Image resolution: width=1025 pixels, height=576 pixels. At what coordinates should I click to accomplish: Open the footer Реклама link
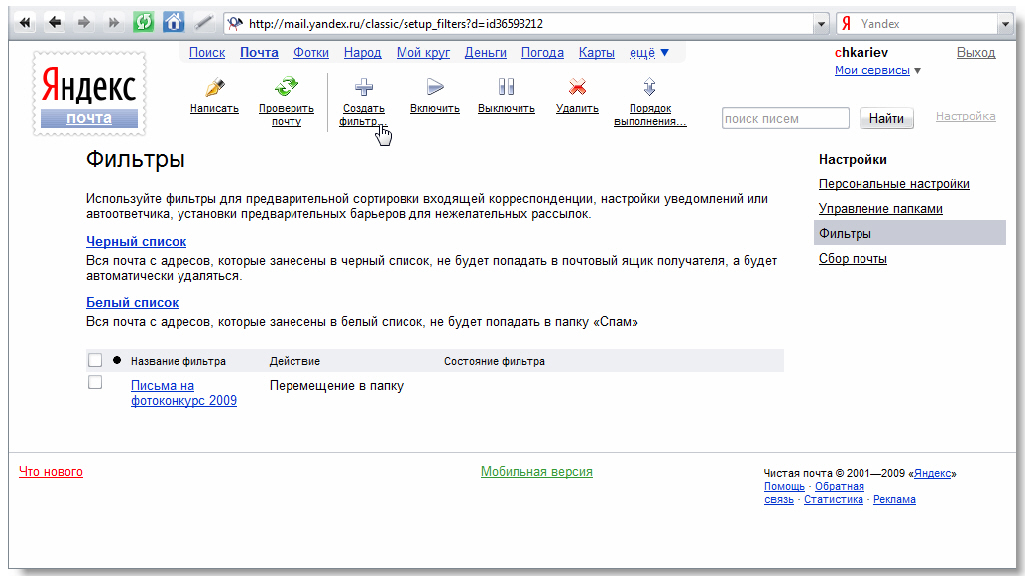coord(894,500)
